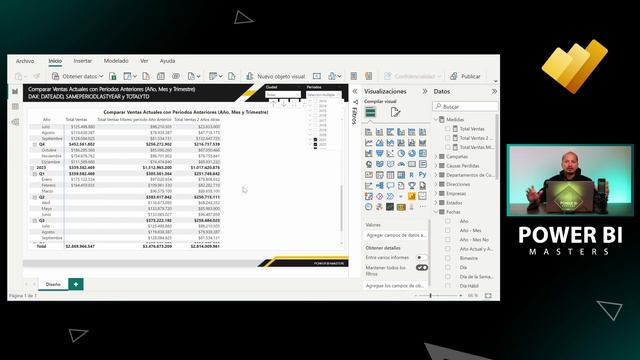
Task: Switch to the Modelado ribbon tab
Action: point(116,61)
